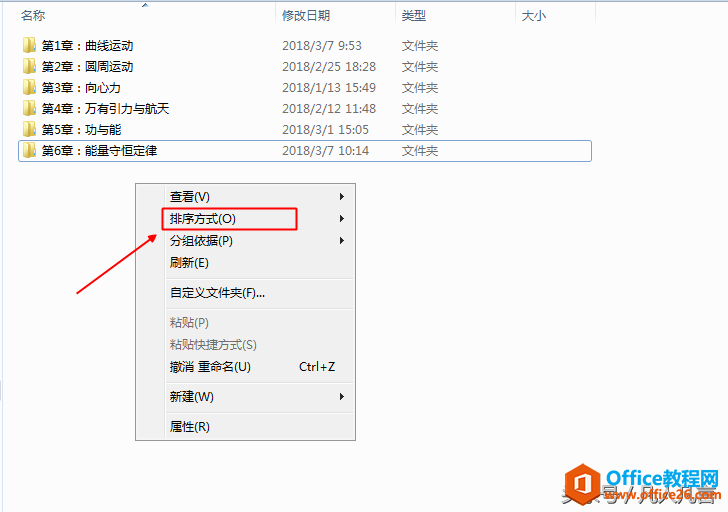This screenshot has width=728, height=512.
Task: Select folder name 第5章：功与能
Action: [x=82, y=130]
